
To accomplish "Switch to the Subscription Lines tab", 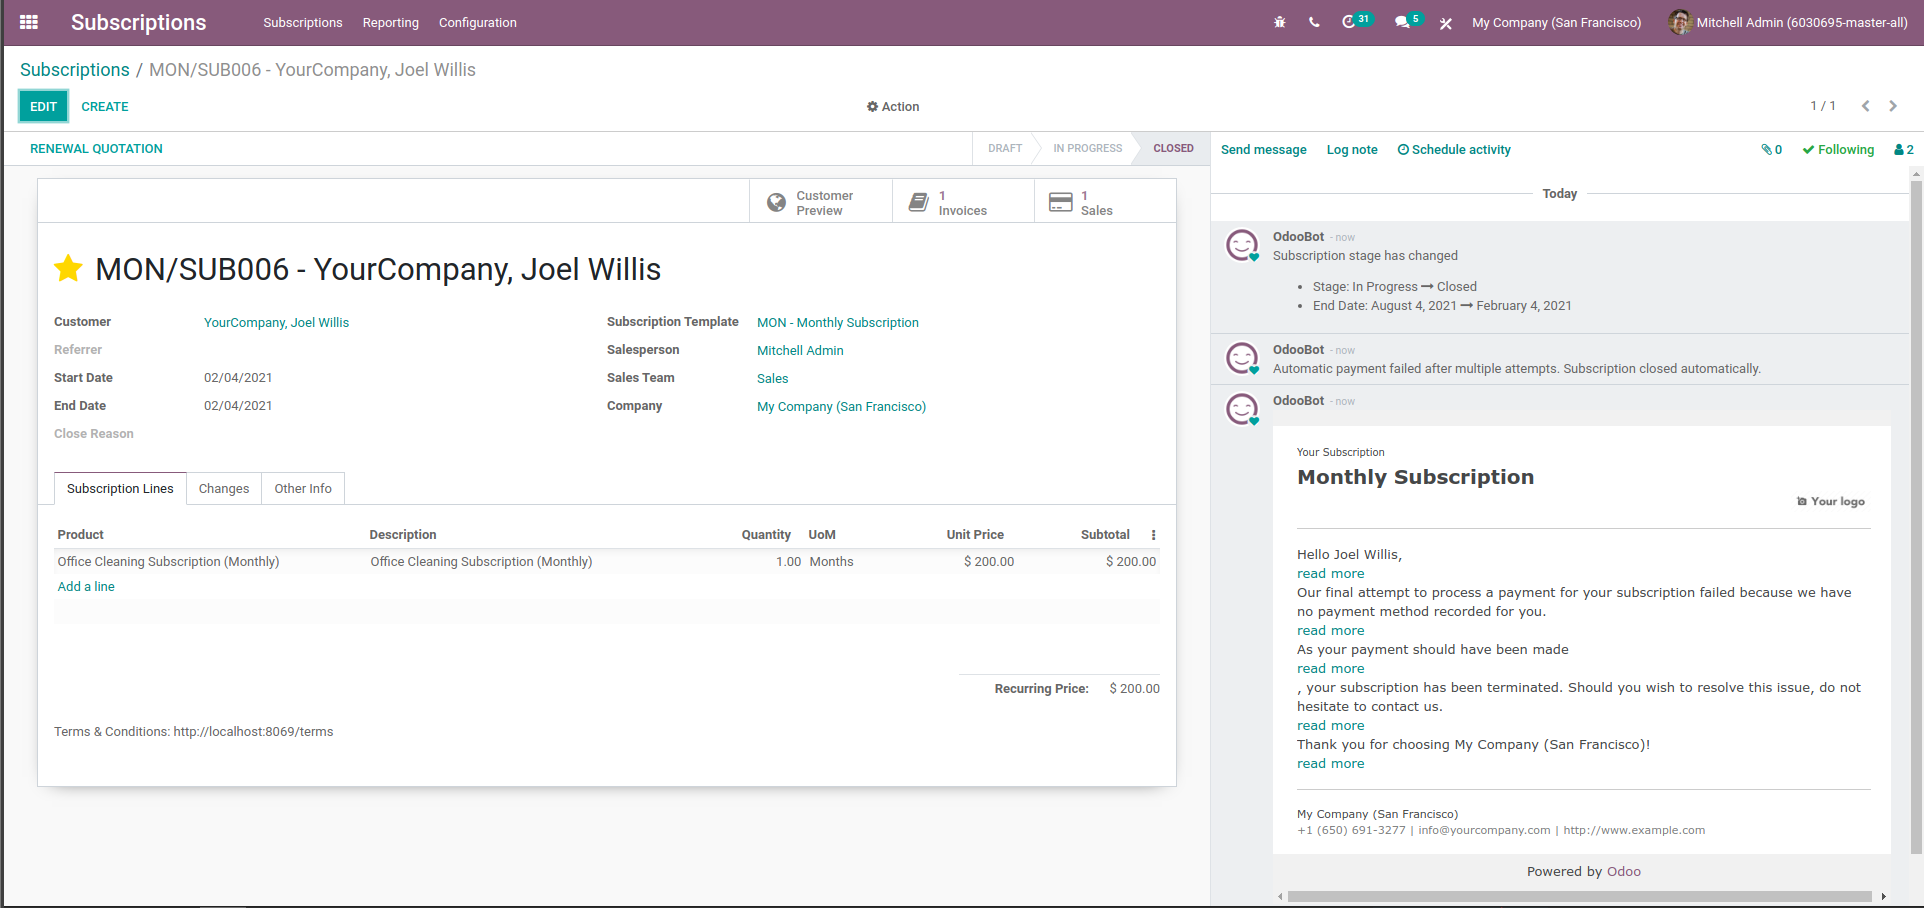I will coord(120,489).
